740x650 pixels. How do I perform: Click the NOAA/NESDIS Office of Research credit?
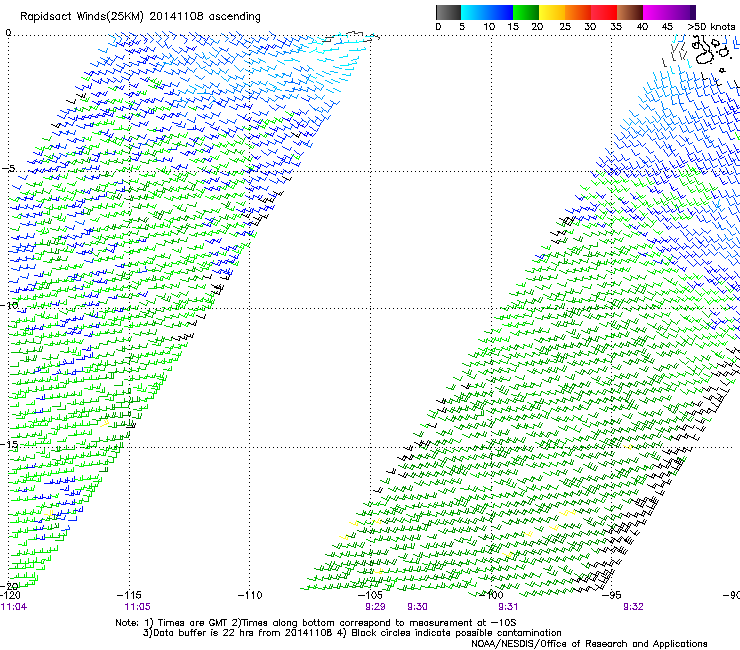[x=589, y=644]
